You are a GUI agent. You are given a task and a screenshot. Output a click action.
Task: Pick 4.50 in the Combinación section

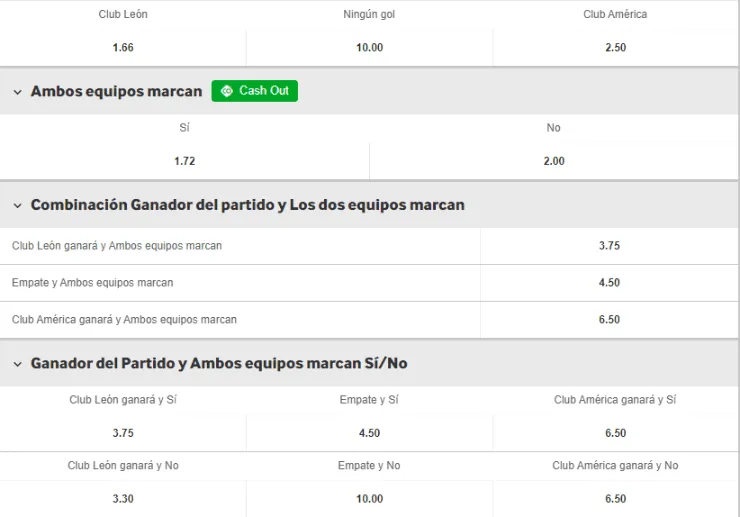(609, 283)
